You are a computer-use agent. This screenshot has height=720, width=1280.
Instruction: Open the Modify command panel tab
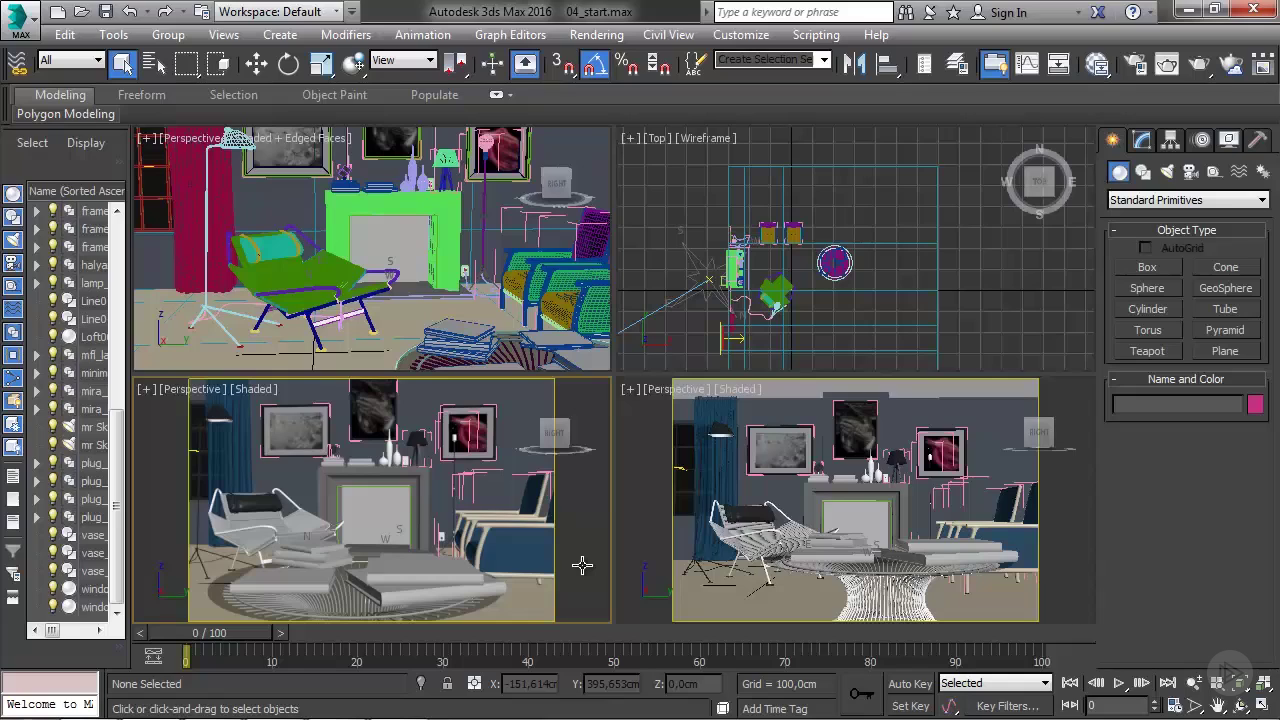click(x=1142, y=140)
